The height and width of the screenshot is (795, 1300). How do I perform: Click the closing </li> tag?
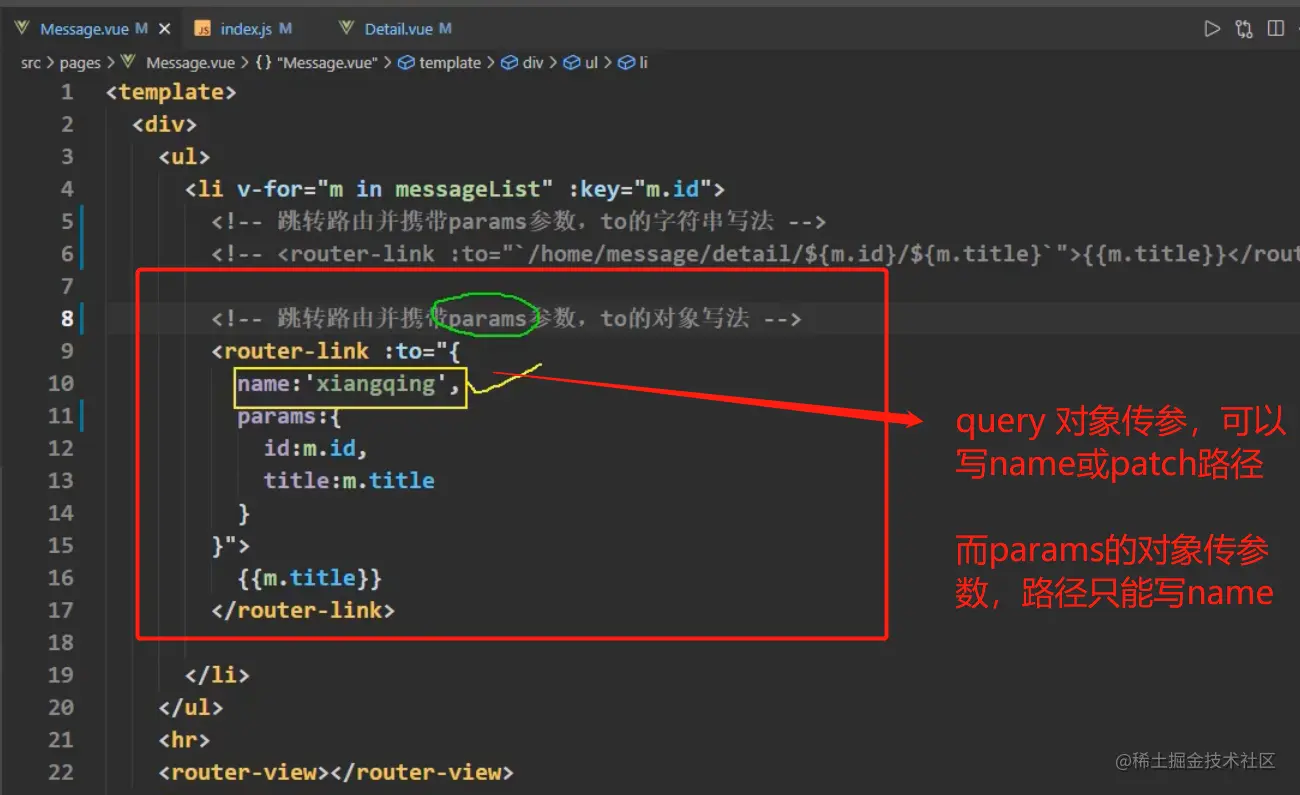217,675
